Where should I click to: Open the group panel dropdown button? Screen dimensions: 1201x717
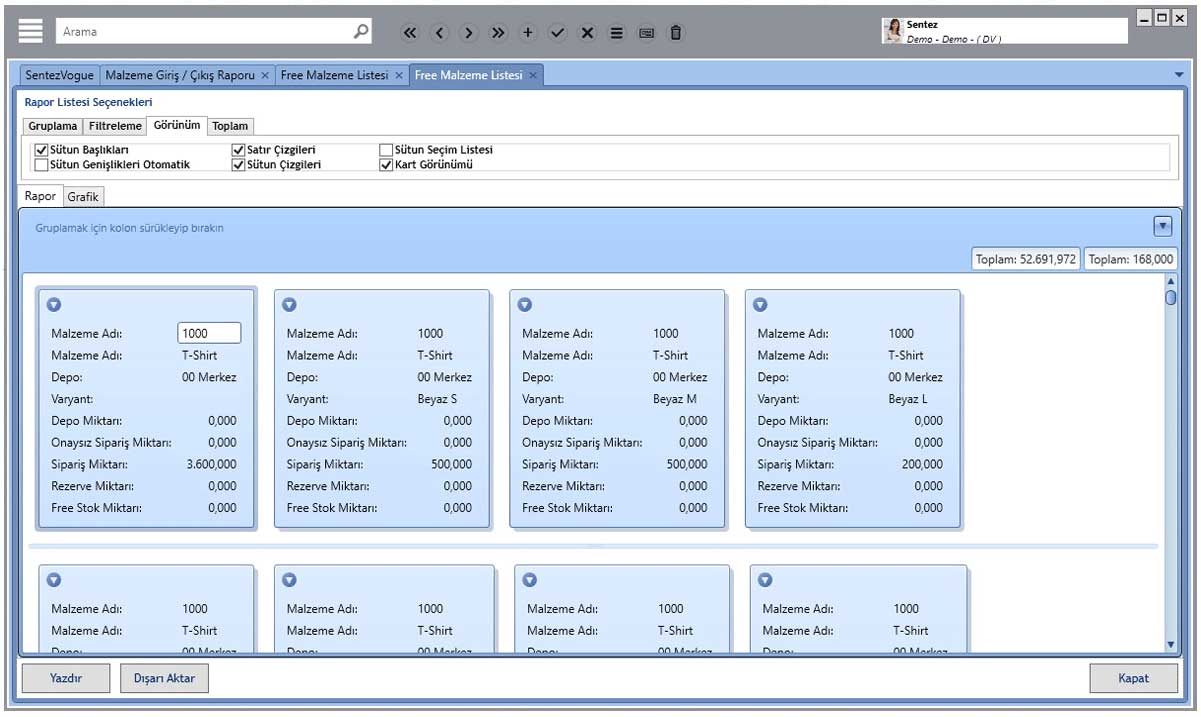coord(1162,226)
